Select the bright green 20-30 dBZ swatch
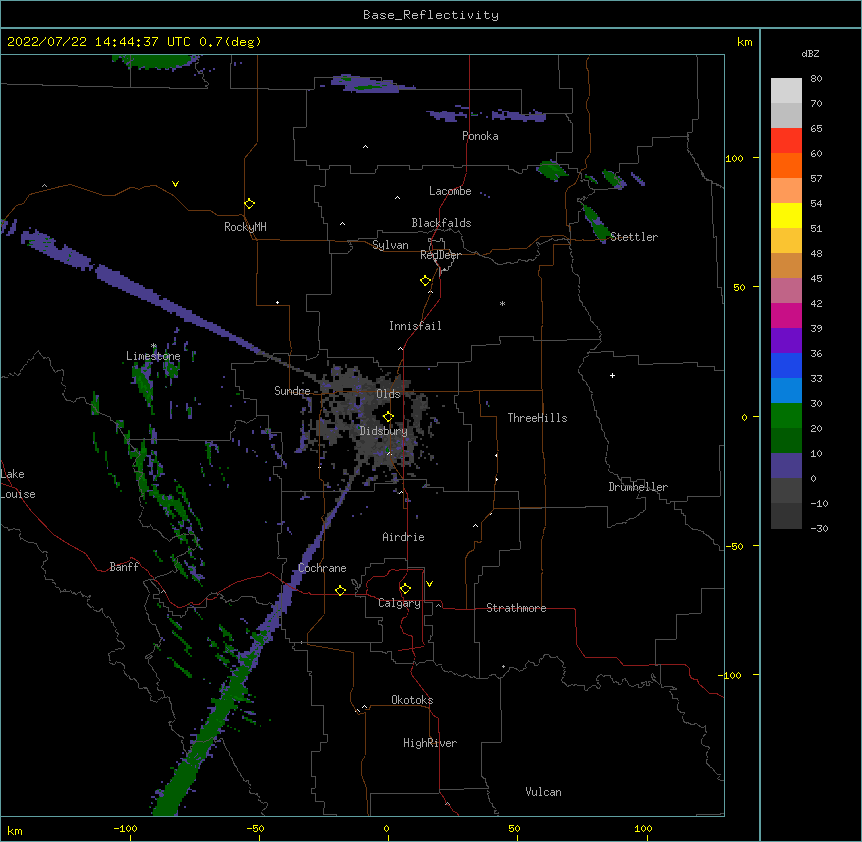 coord(786,416)
